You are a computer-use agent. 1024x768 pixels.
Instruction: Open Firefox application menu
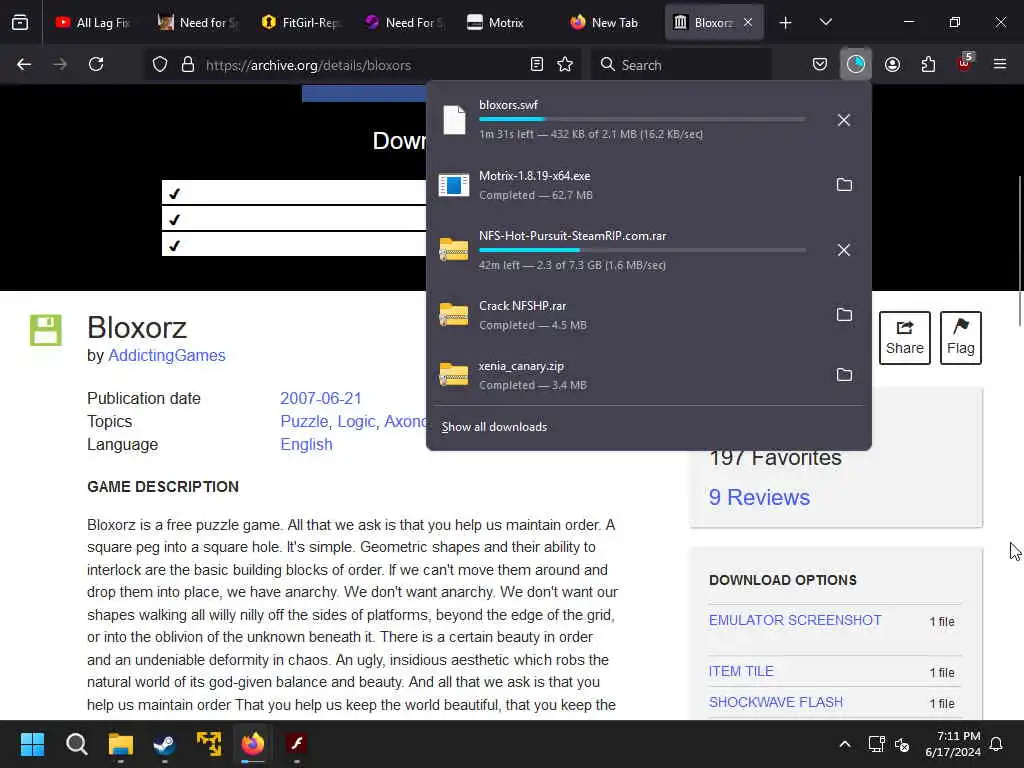coord(1000,65)
